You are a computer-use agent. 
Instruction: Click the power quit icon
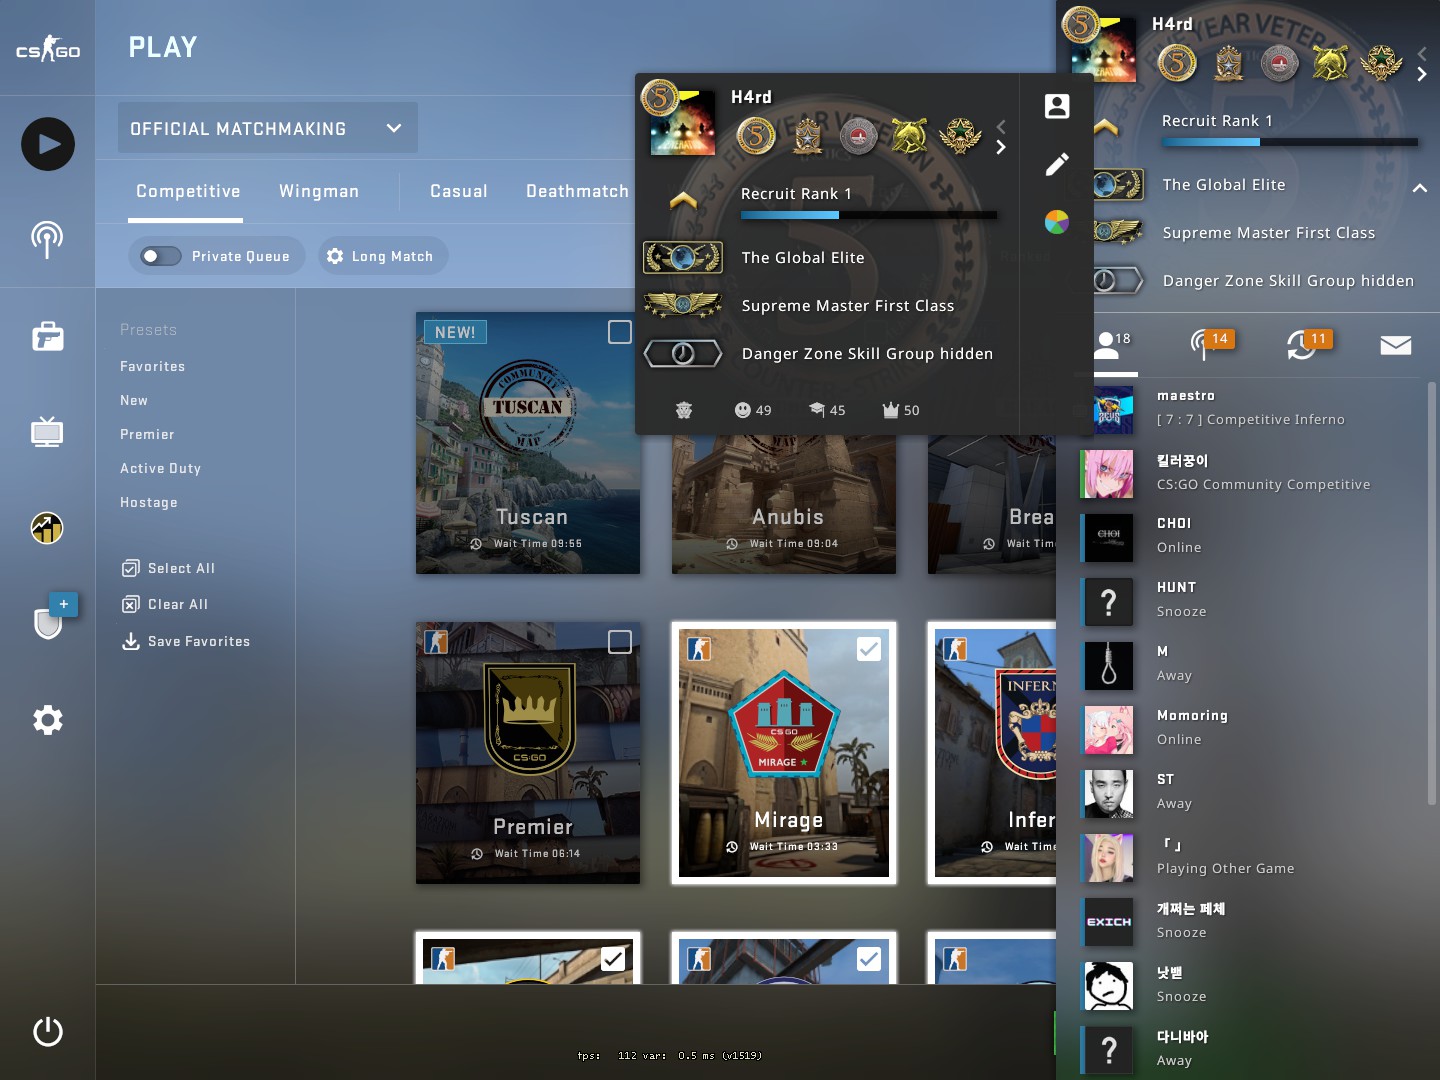pyautogui.click(x=48, y=1031)
